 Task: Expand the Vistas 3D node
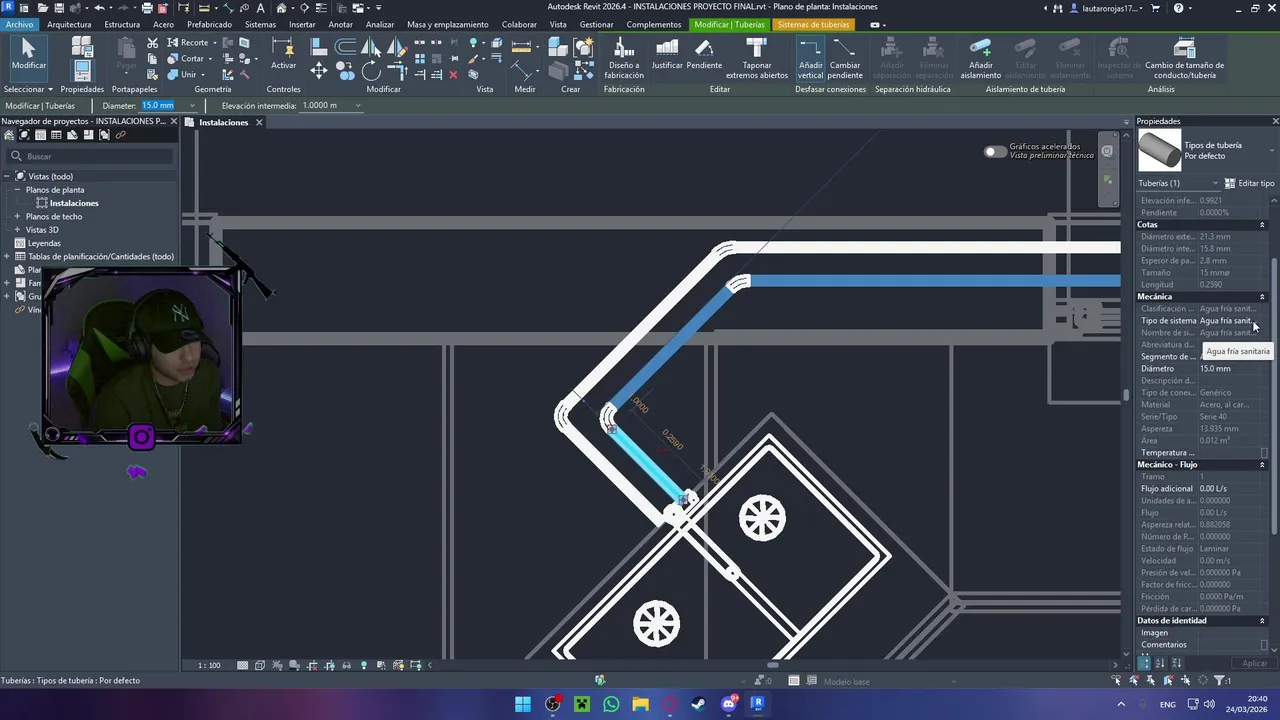[x=17, y=230]
